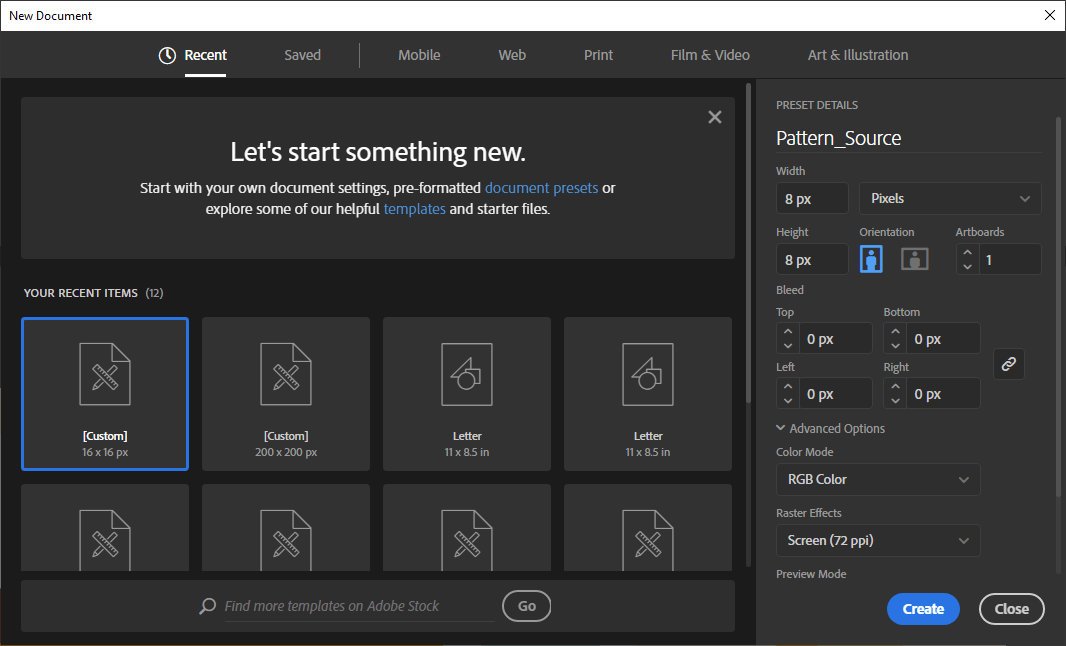
Task: Click the Recent clock icon
Action: point(167,56)
